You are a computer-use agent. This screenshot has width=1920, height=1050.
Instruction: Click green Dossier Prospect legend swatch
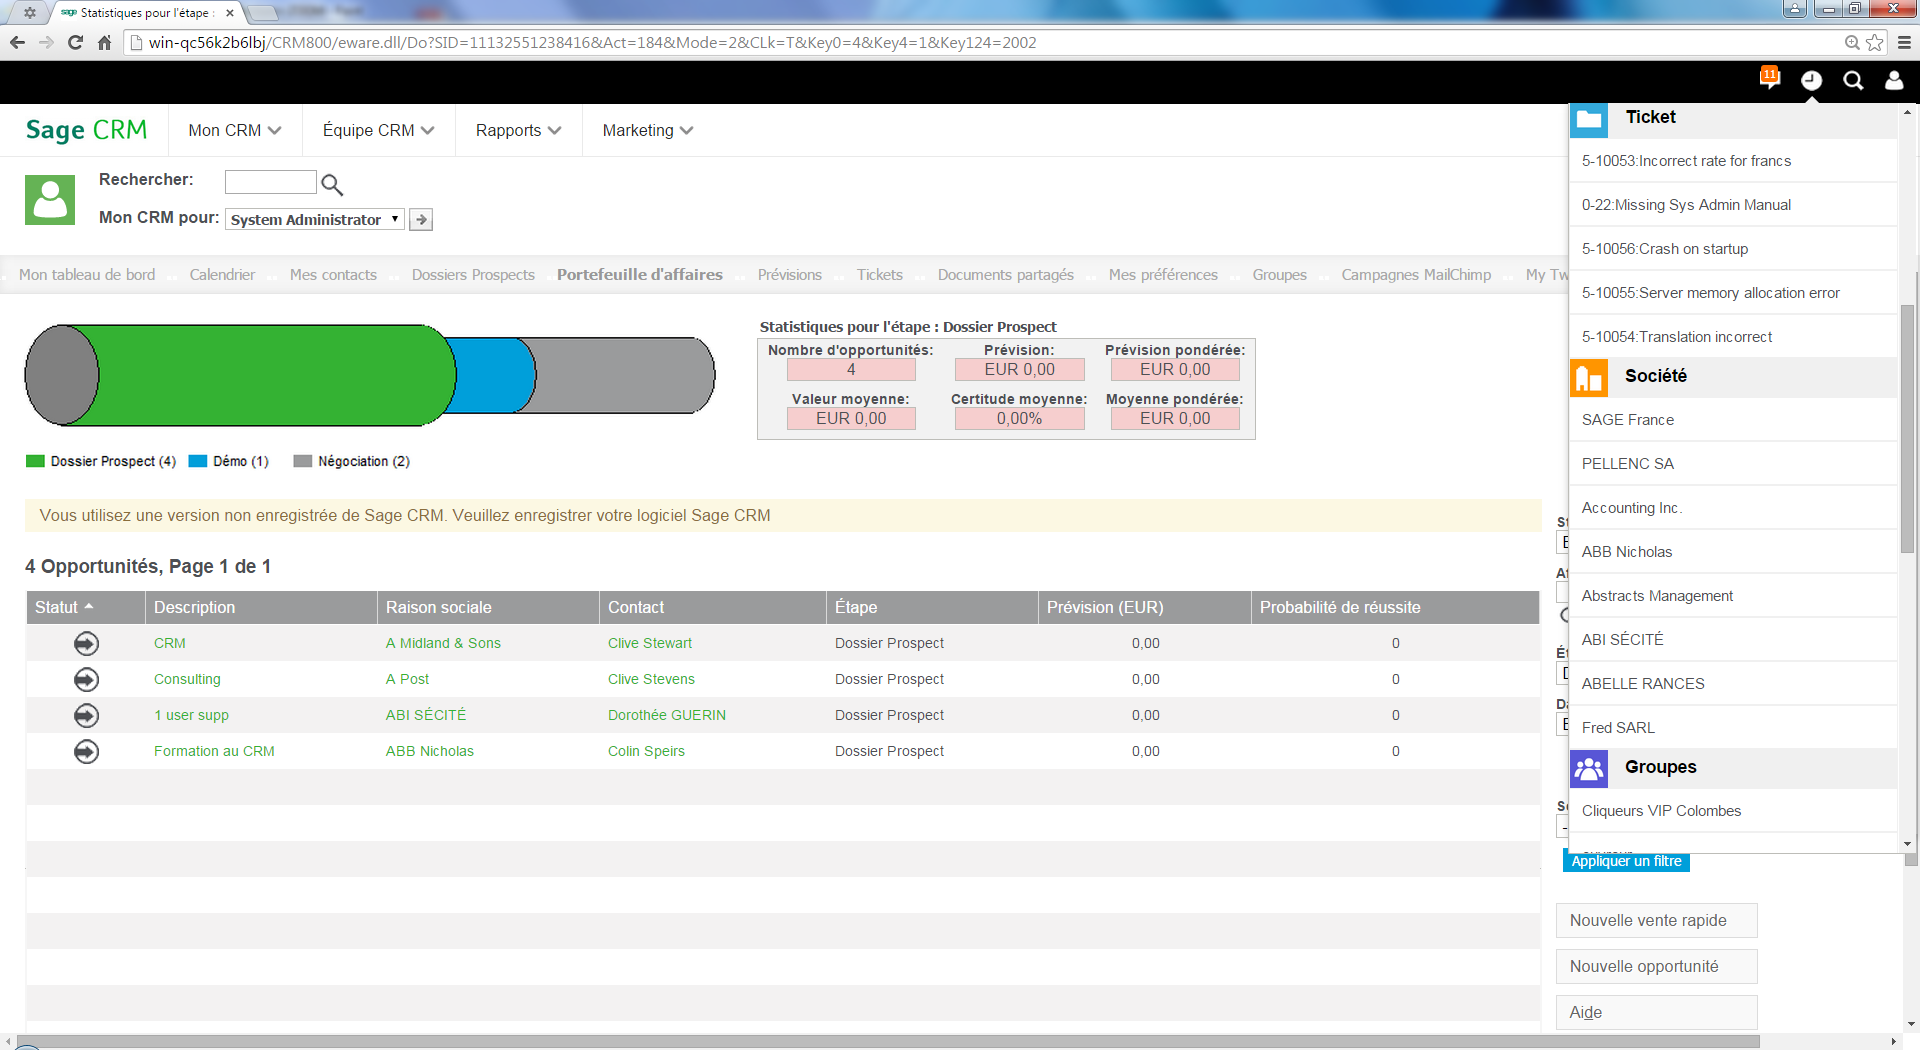pos(35,461)
